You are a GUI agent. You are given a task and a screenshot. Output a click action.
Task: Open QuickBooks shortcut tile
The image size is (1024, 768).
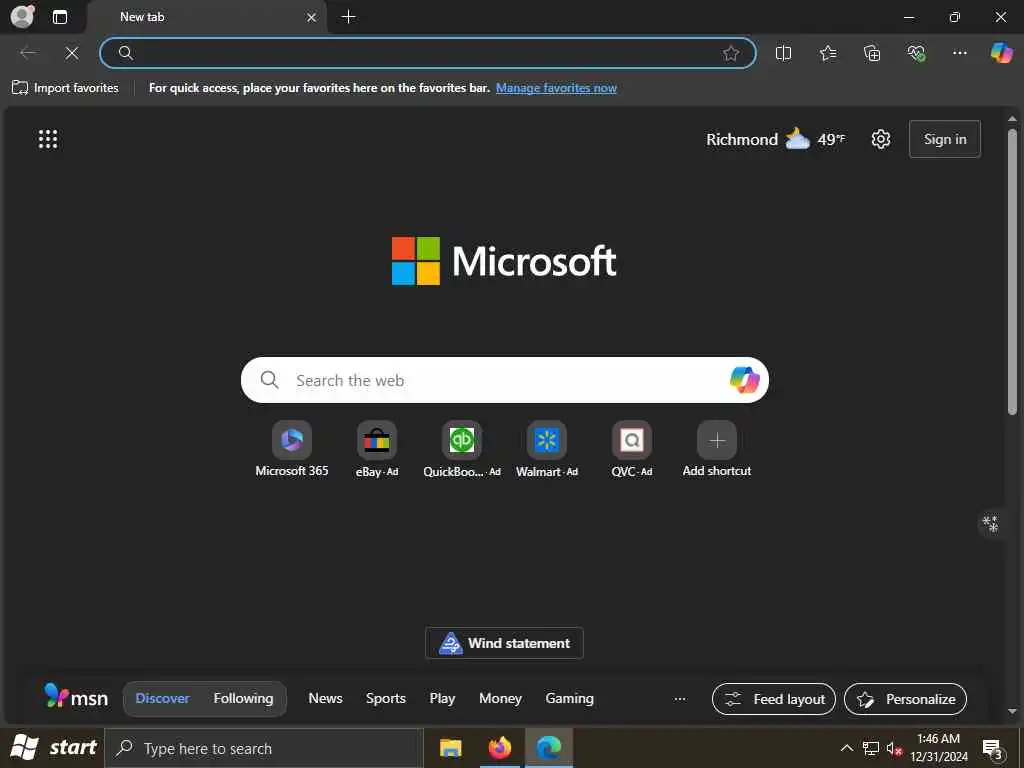tap(462, 449)
